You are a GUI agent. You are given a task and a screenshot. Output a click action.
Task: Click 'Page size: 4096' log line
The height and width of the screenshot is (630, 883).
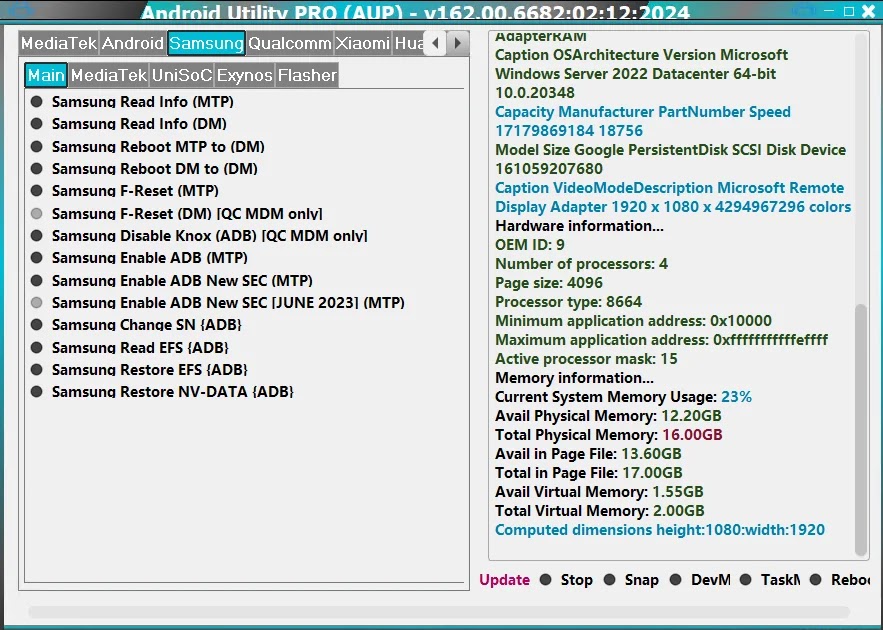point(549,283)
